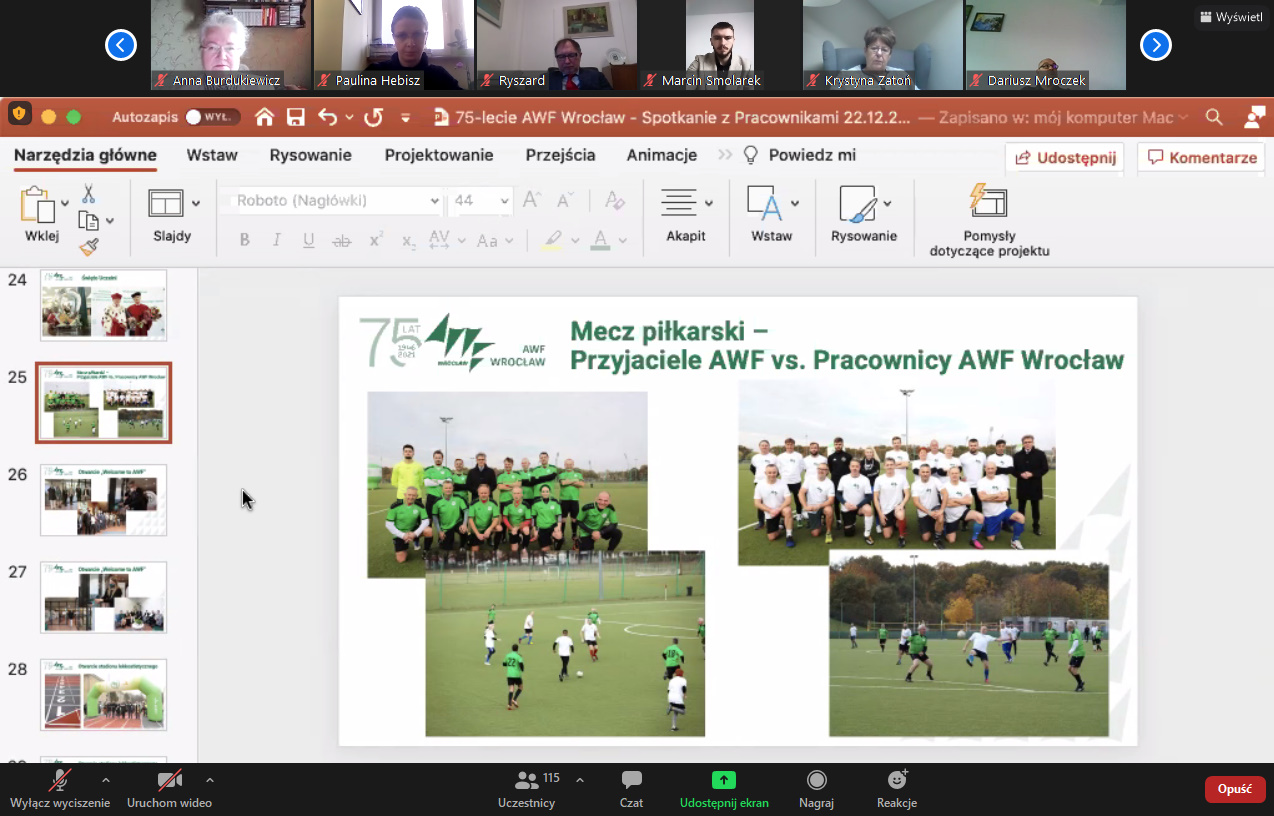This screenshot has height=816, width=1274.
Task: Click the text highlight color button
Action: (552, 240)
